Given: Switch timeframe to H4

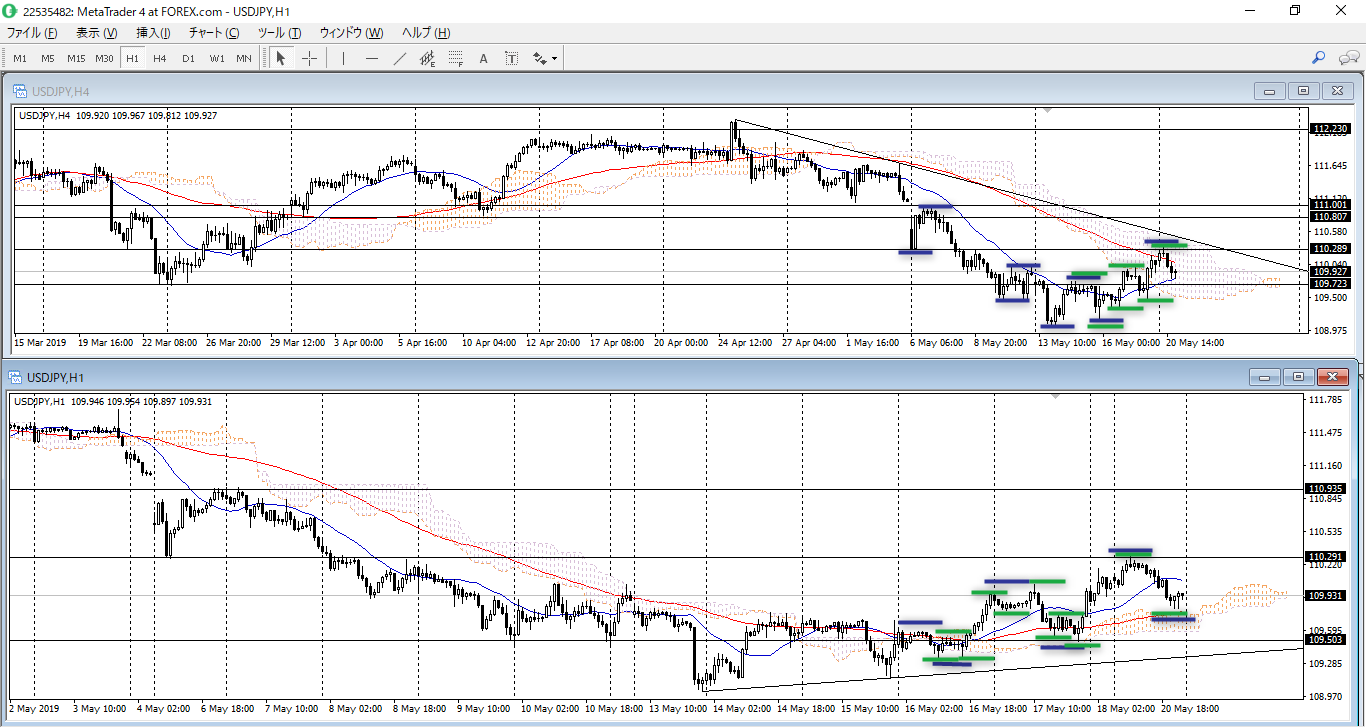Looking at the screenshot, I should tap(160, 58).
